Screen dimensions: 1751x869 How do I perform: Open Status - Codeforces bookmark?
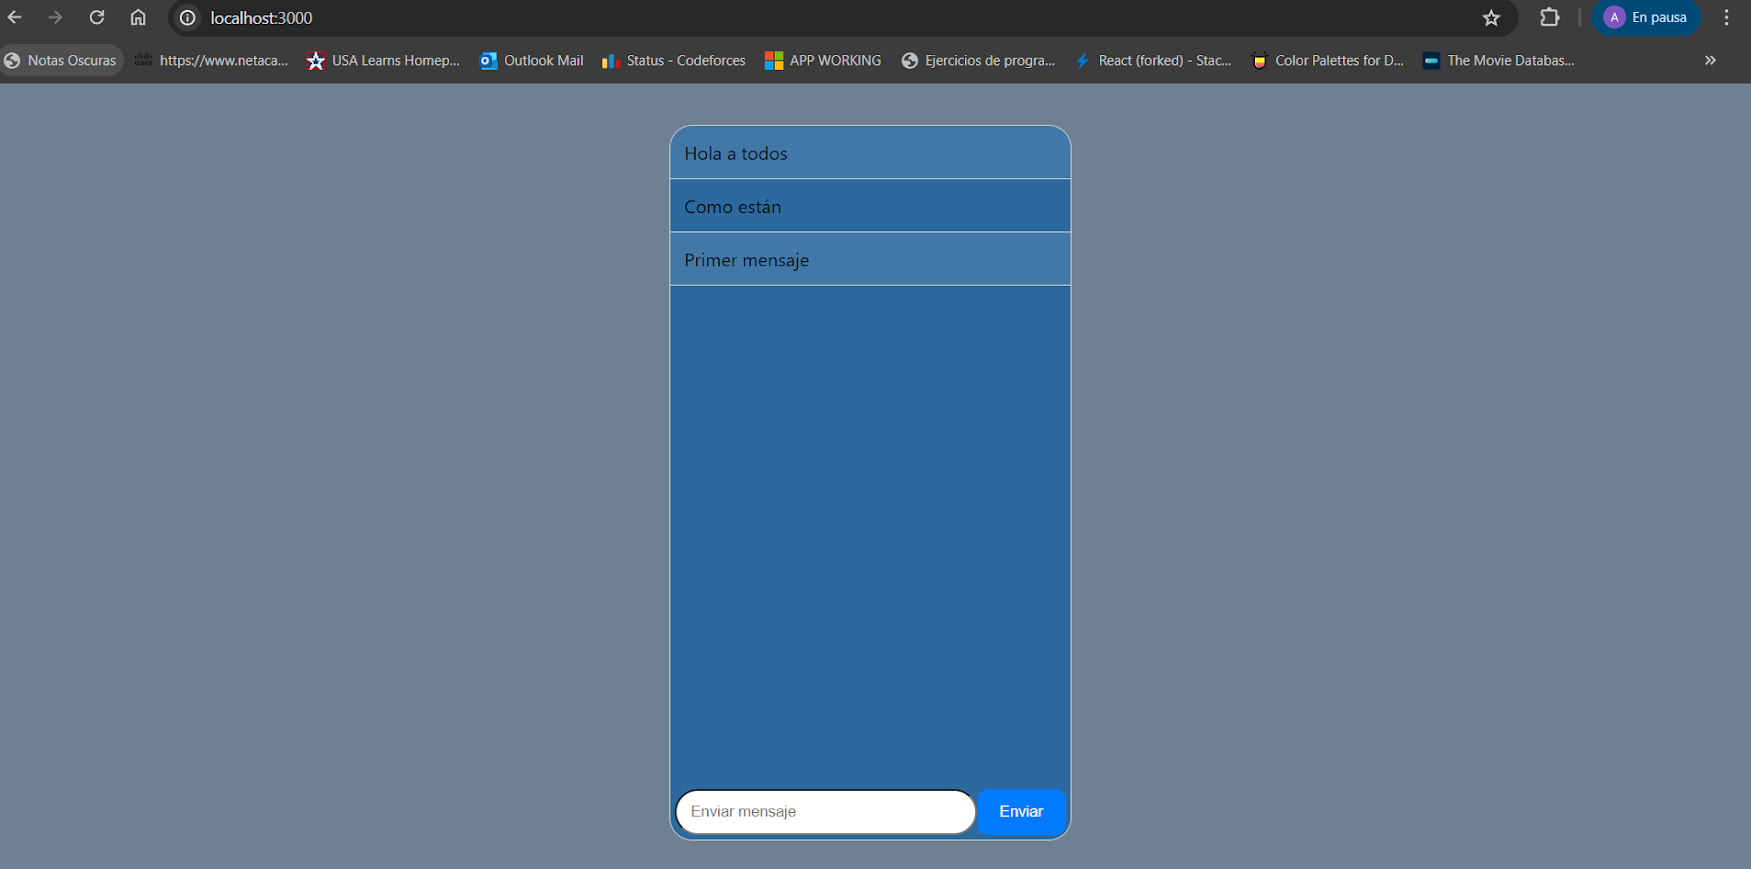673,60
